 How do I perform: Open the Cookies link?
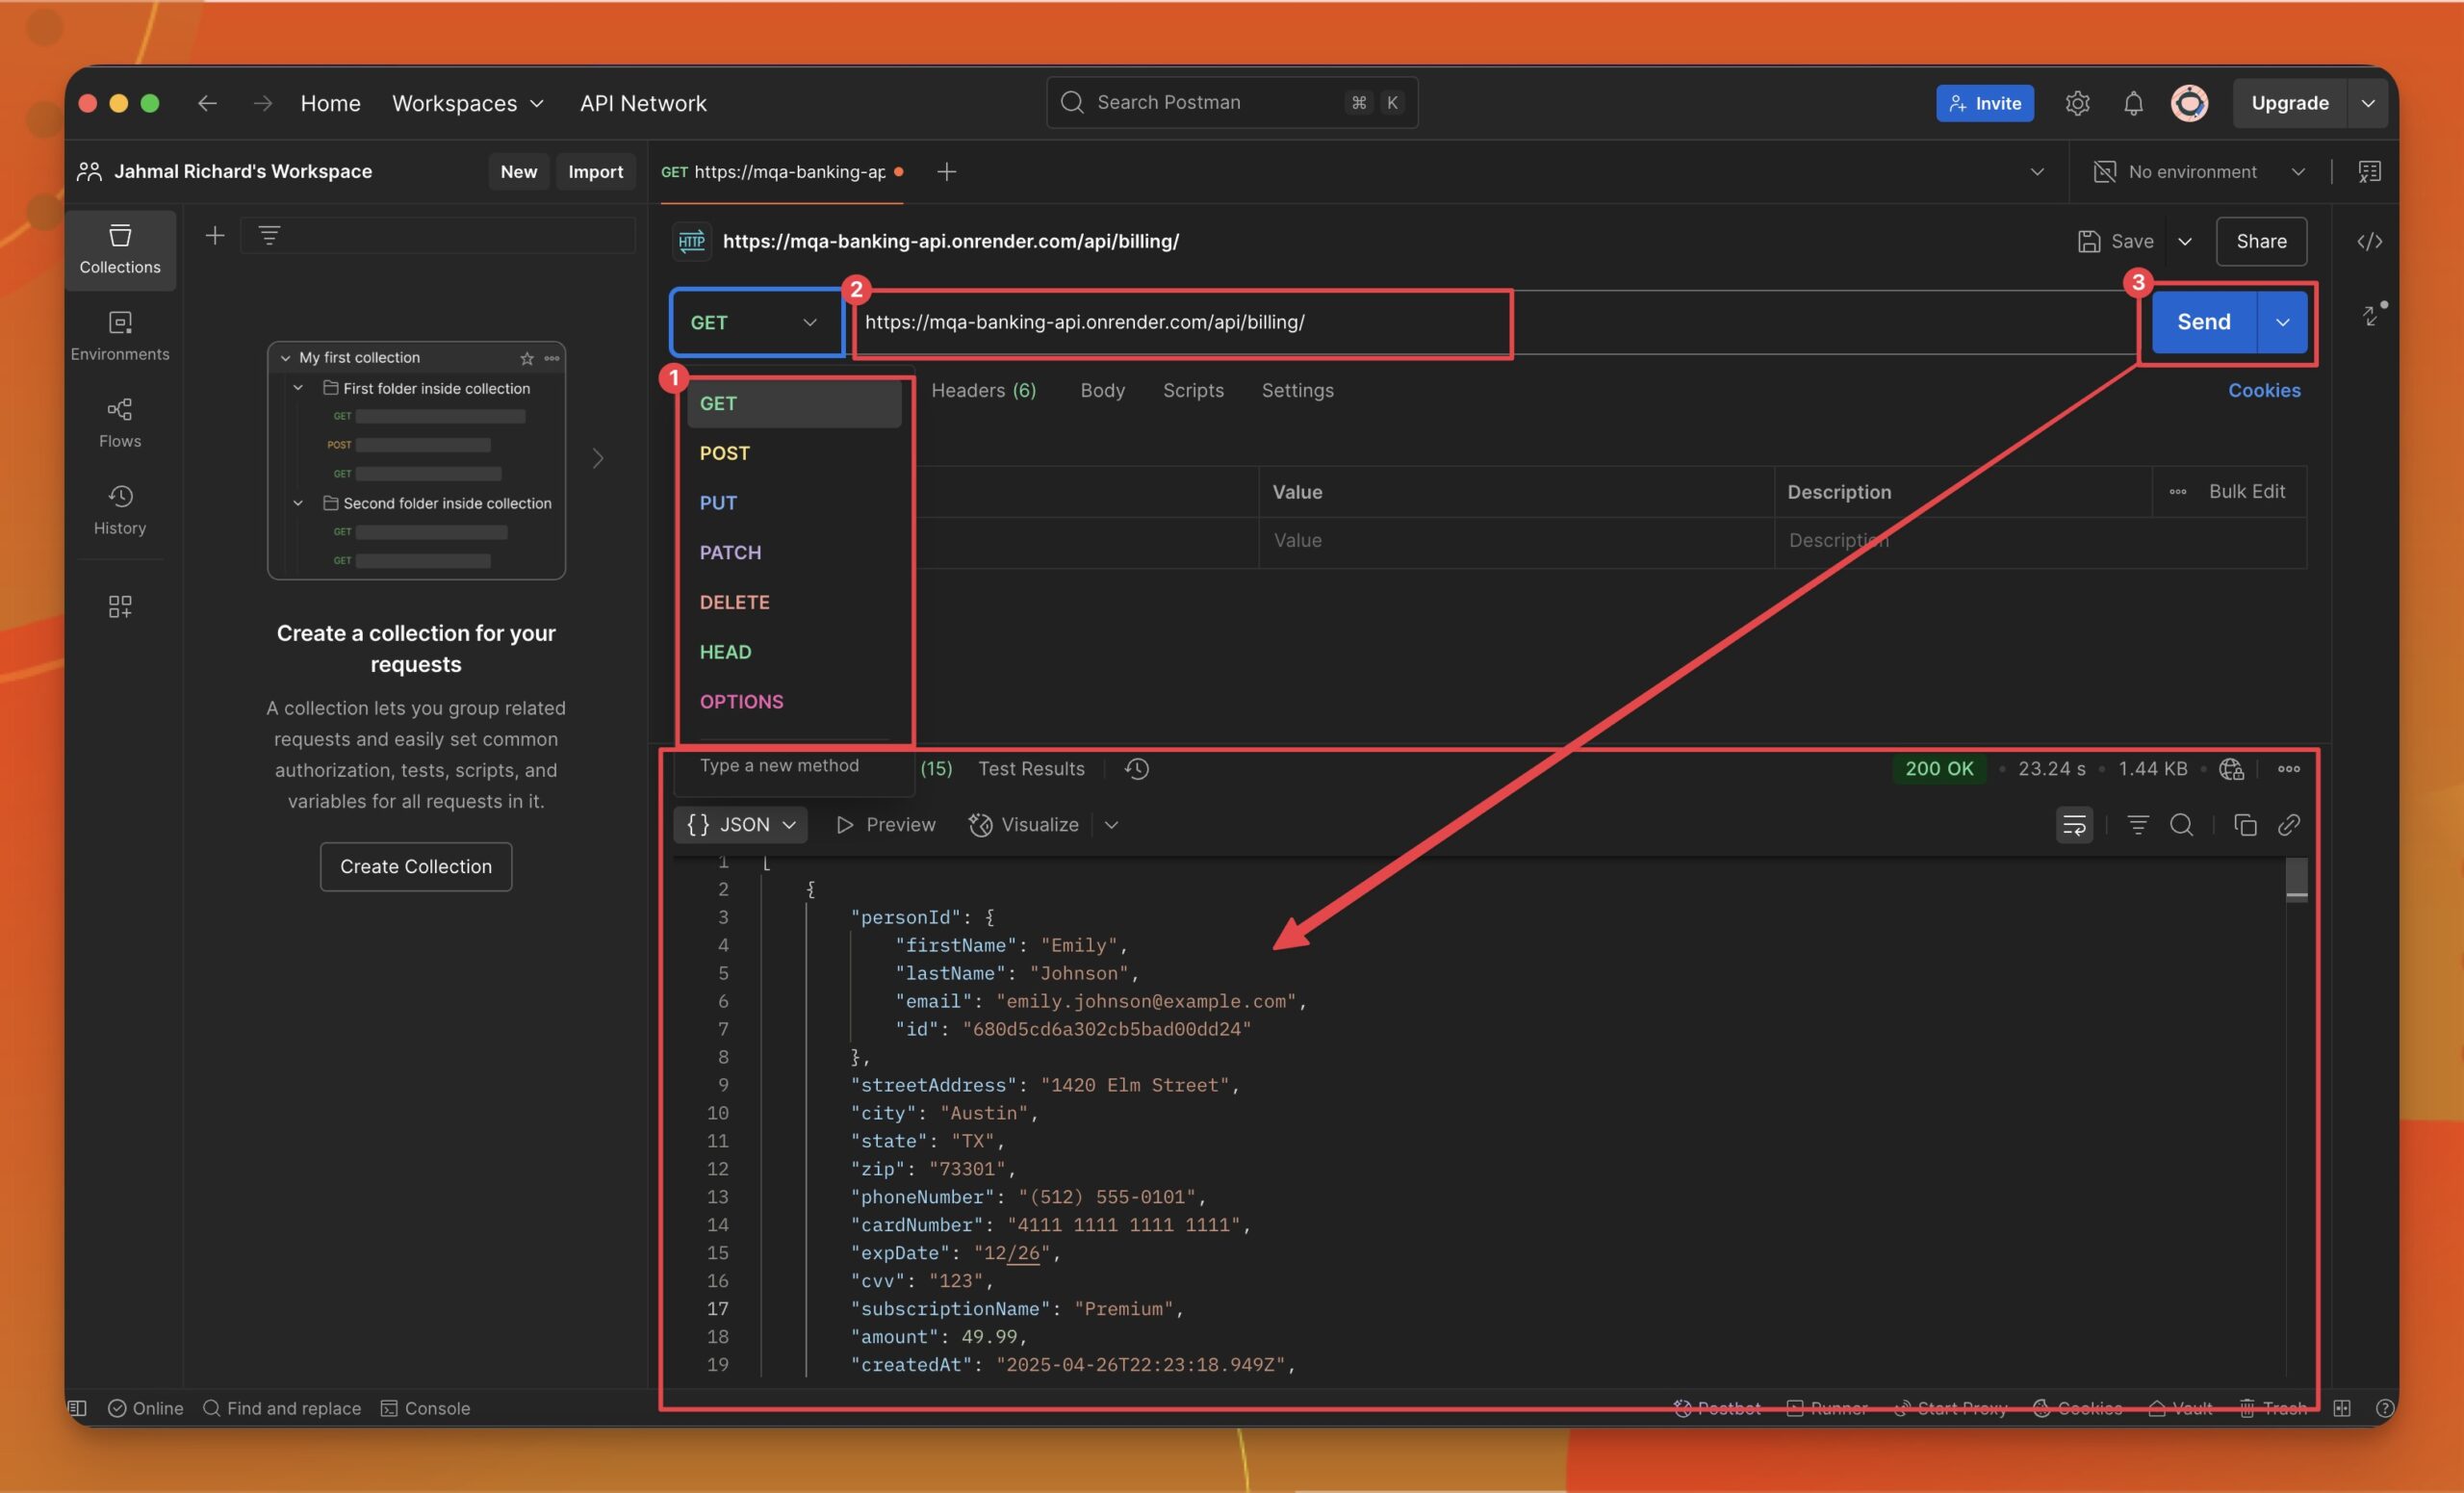point(2263,390)
